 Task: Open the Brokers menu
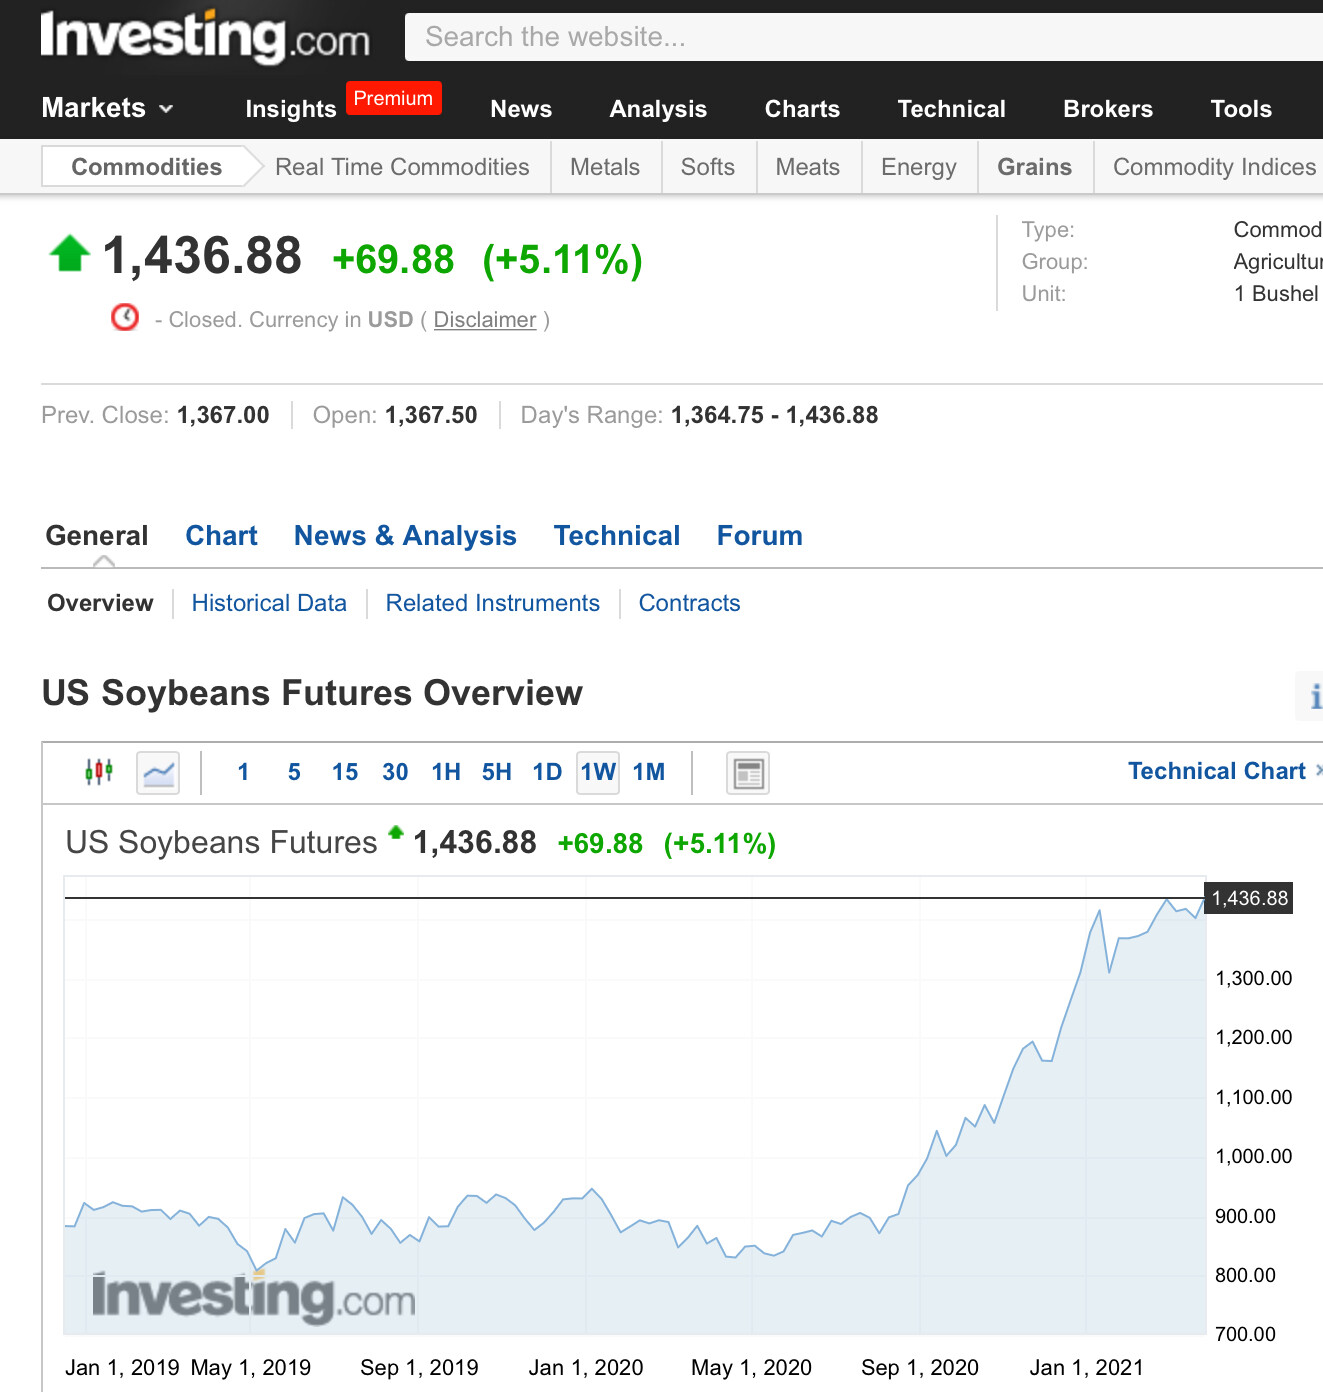click(1108, 109)
